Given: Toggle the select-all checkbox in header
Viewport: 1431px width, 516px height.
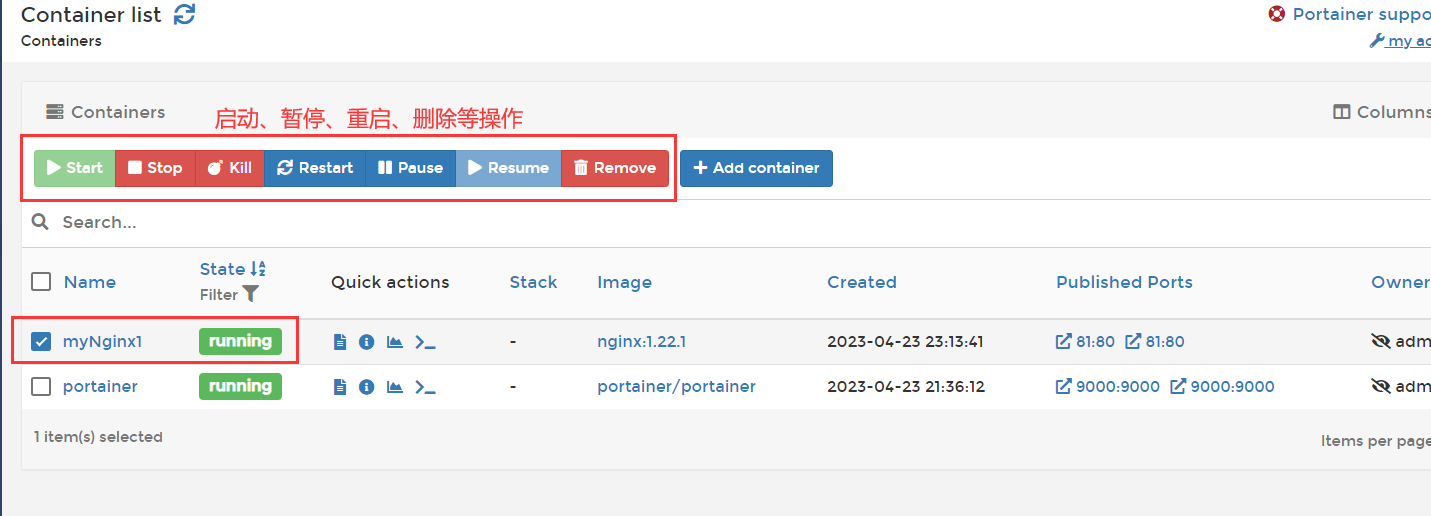Looking at the screenshot, I should [x=41, y=282].
